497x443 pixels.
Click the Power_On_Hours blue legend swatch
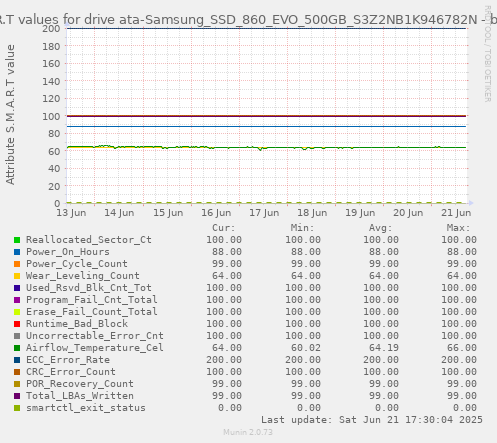coord(17,252)
